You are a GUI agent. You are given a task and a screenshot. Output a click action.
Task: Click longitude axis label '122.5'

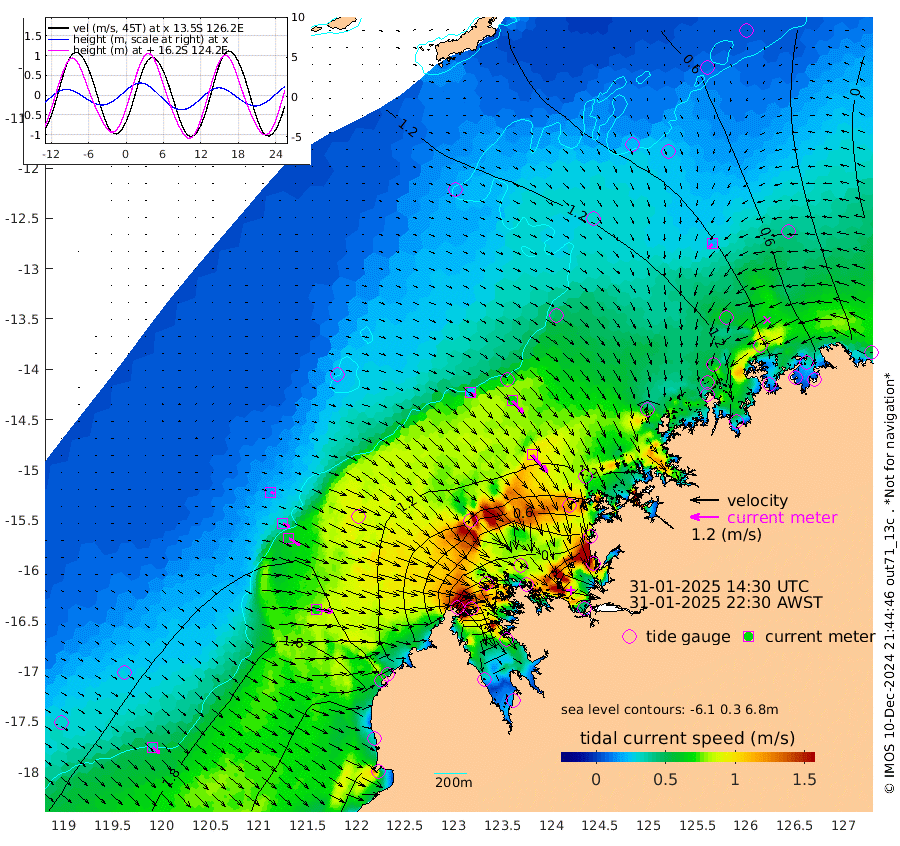pos(405,825)
